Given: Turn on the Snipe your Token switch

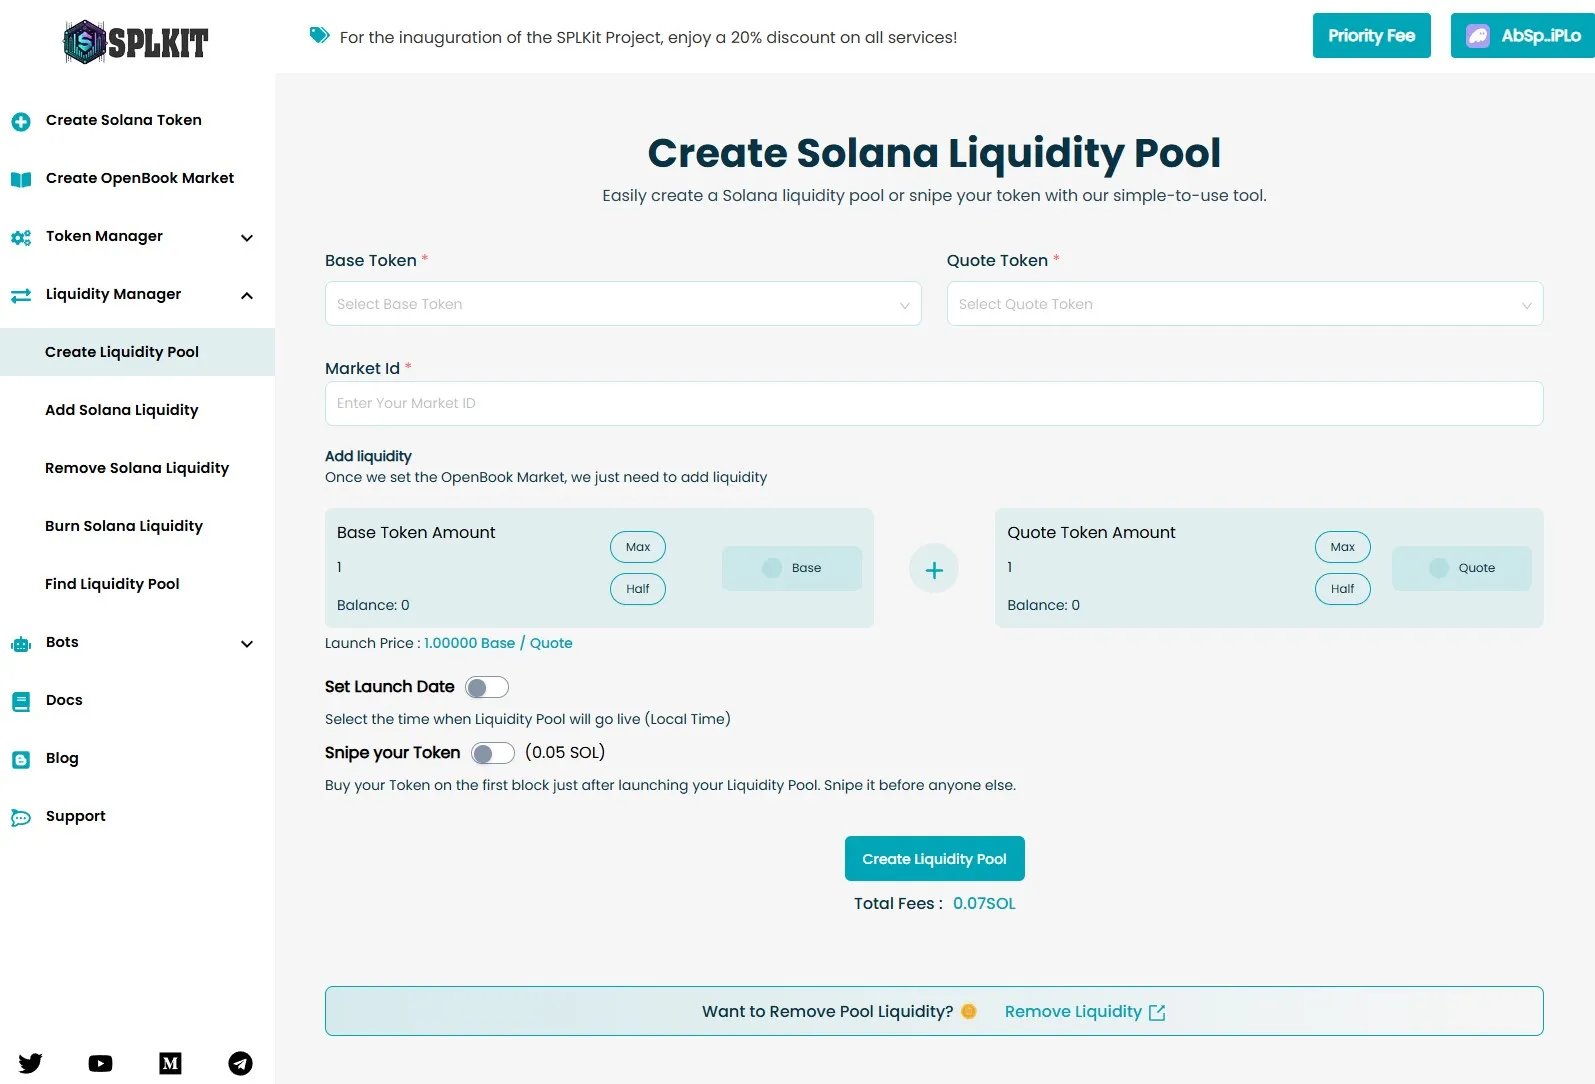Looking at the screenshot, I should (x=493, y=752).
